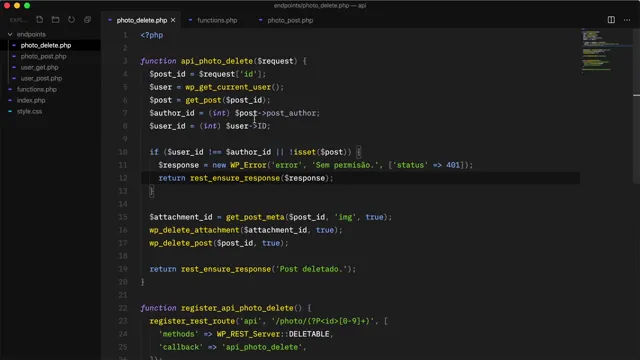
Task: Click the New Folder icon in explorer
Action: [x=56, y=20]
